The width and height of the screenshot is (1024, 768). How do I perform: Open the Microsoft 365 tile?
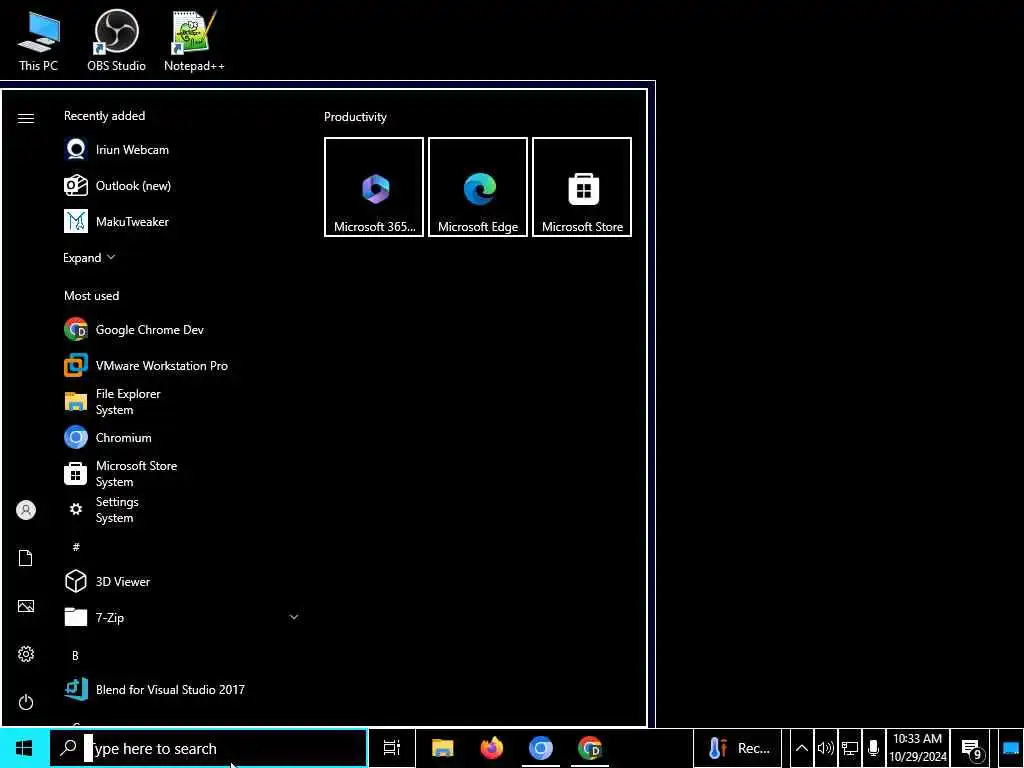coord(374,187)
